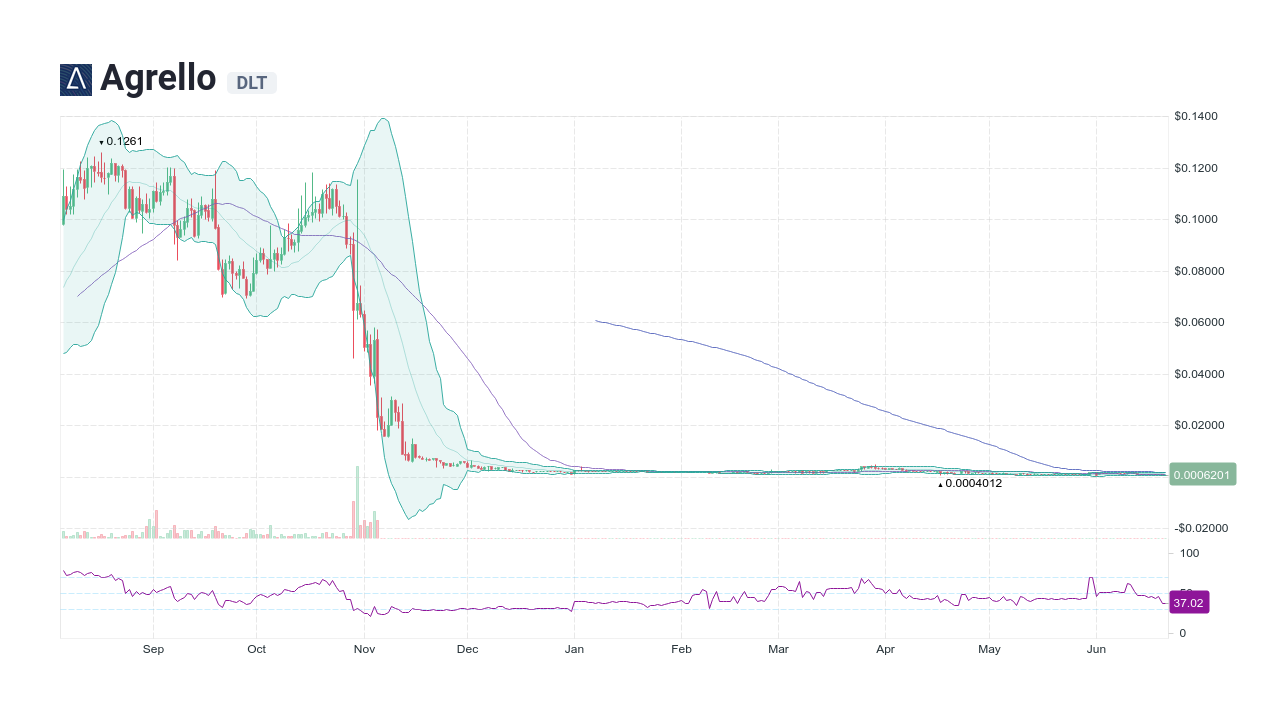The image size is (1280, 720).
Task: Click the Apr label on time axis
Action: coord(885,649)
